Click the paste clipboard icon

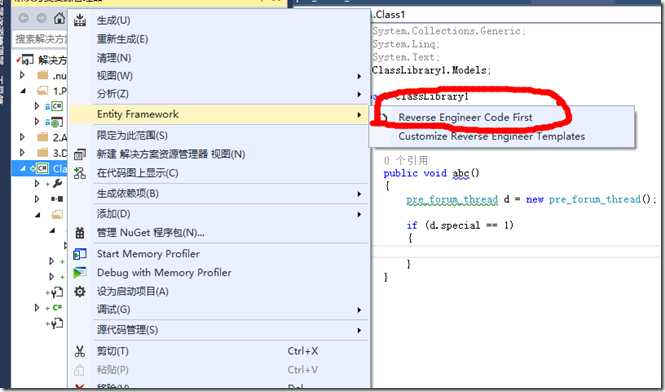click(80, 370)
